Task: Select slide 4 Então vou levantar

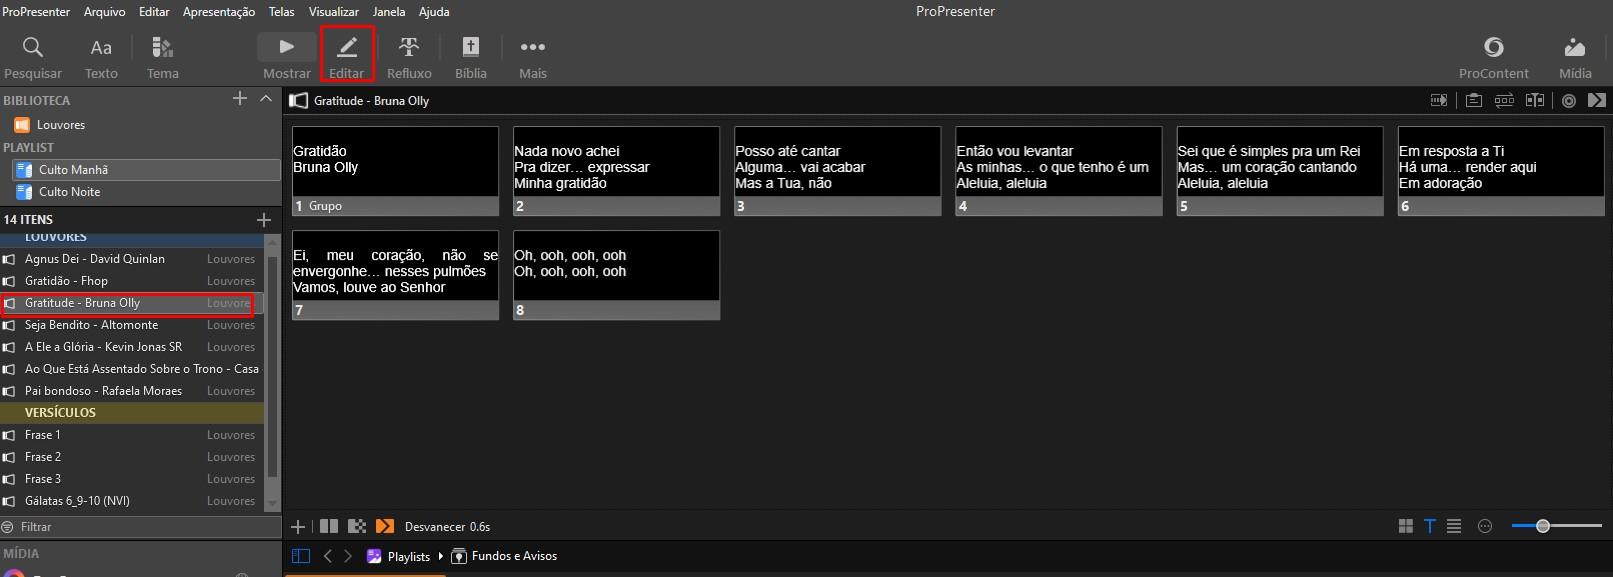Action: 1059,170
